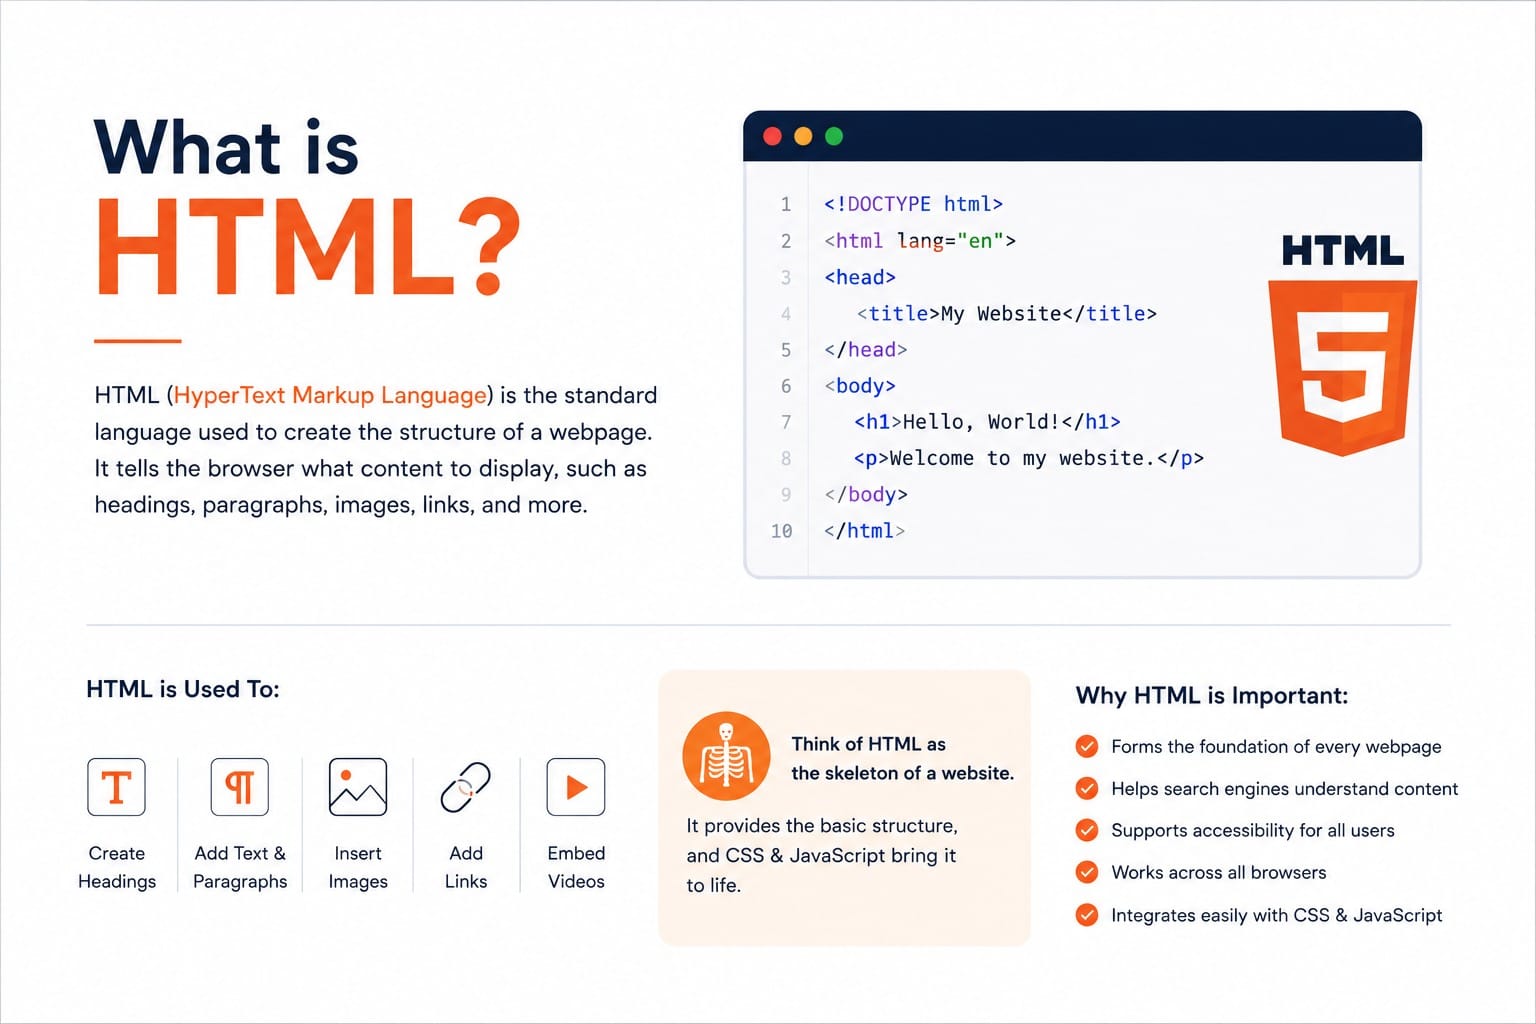Click "Supports accessibility for all users" text
Screen dimensions: 1536x1024
coord(1252,830)
